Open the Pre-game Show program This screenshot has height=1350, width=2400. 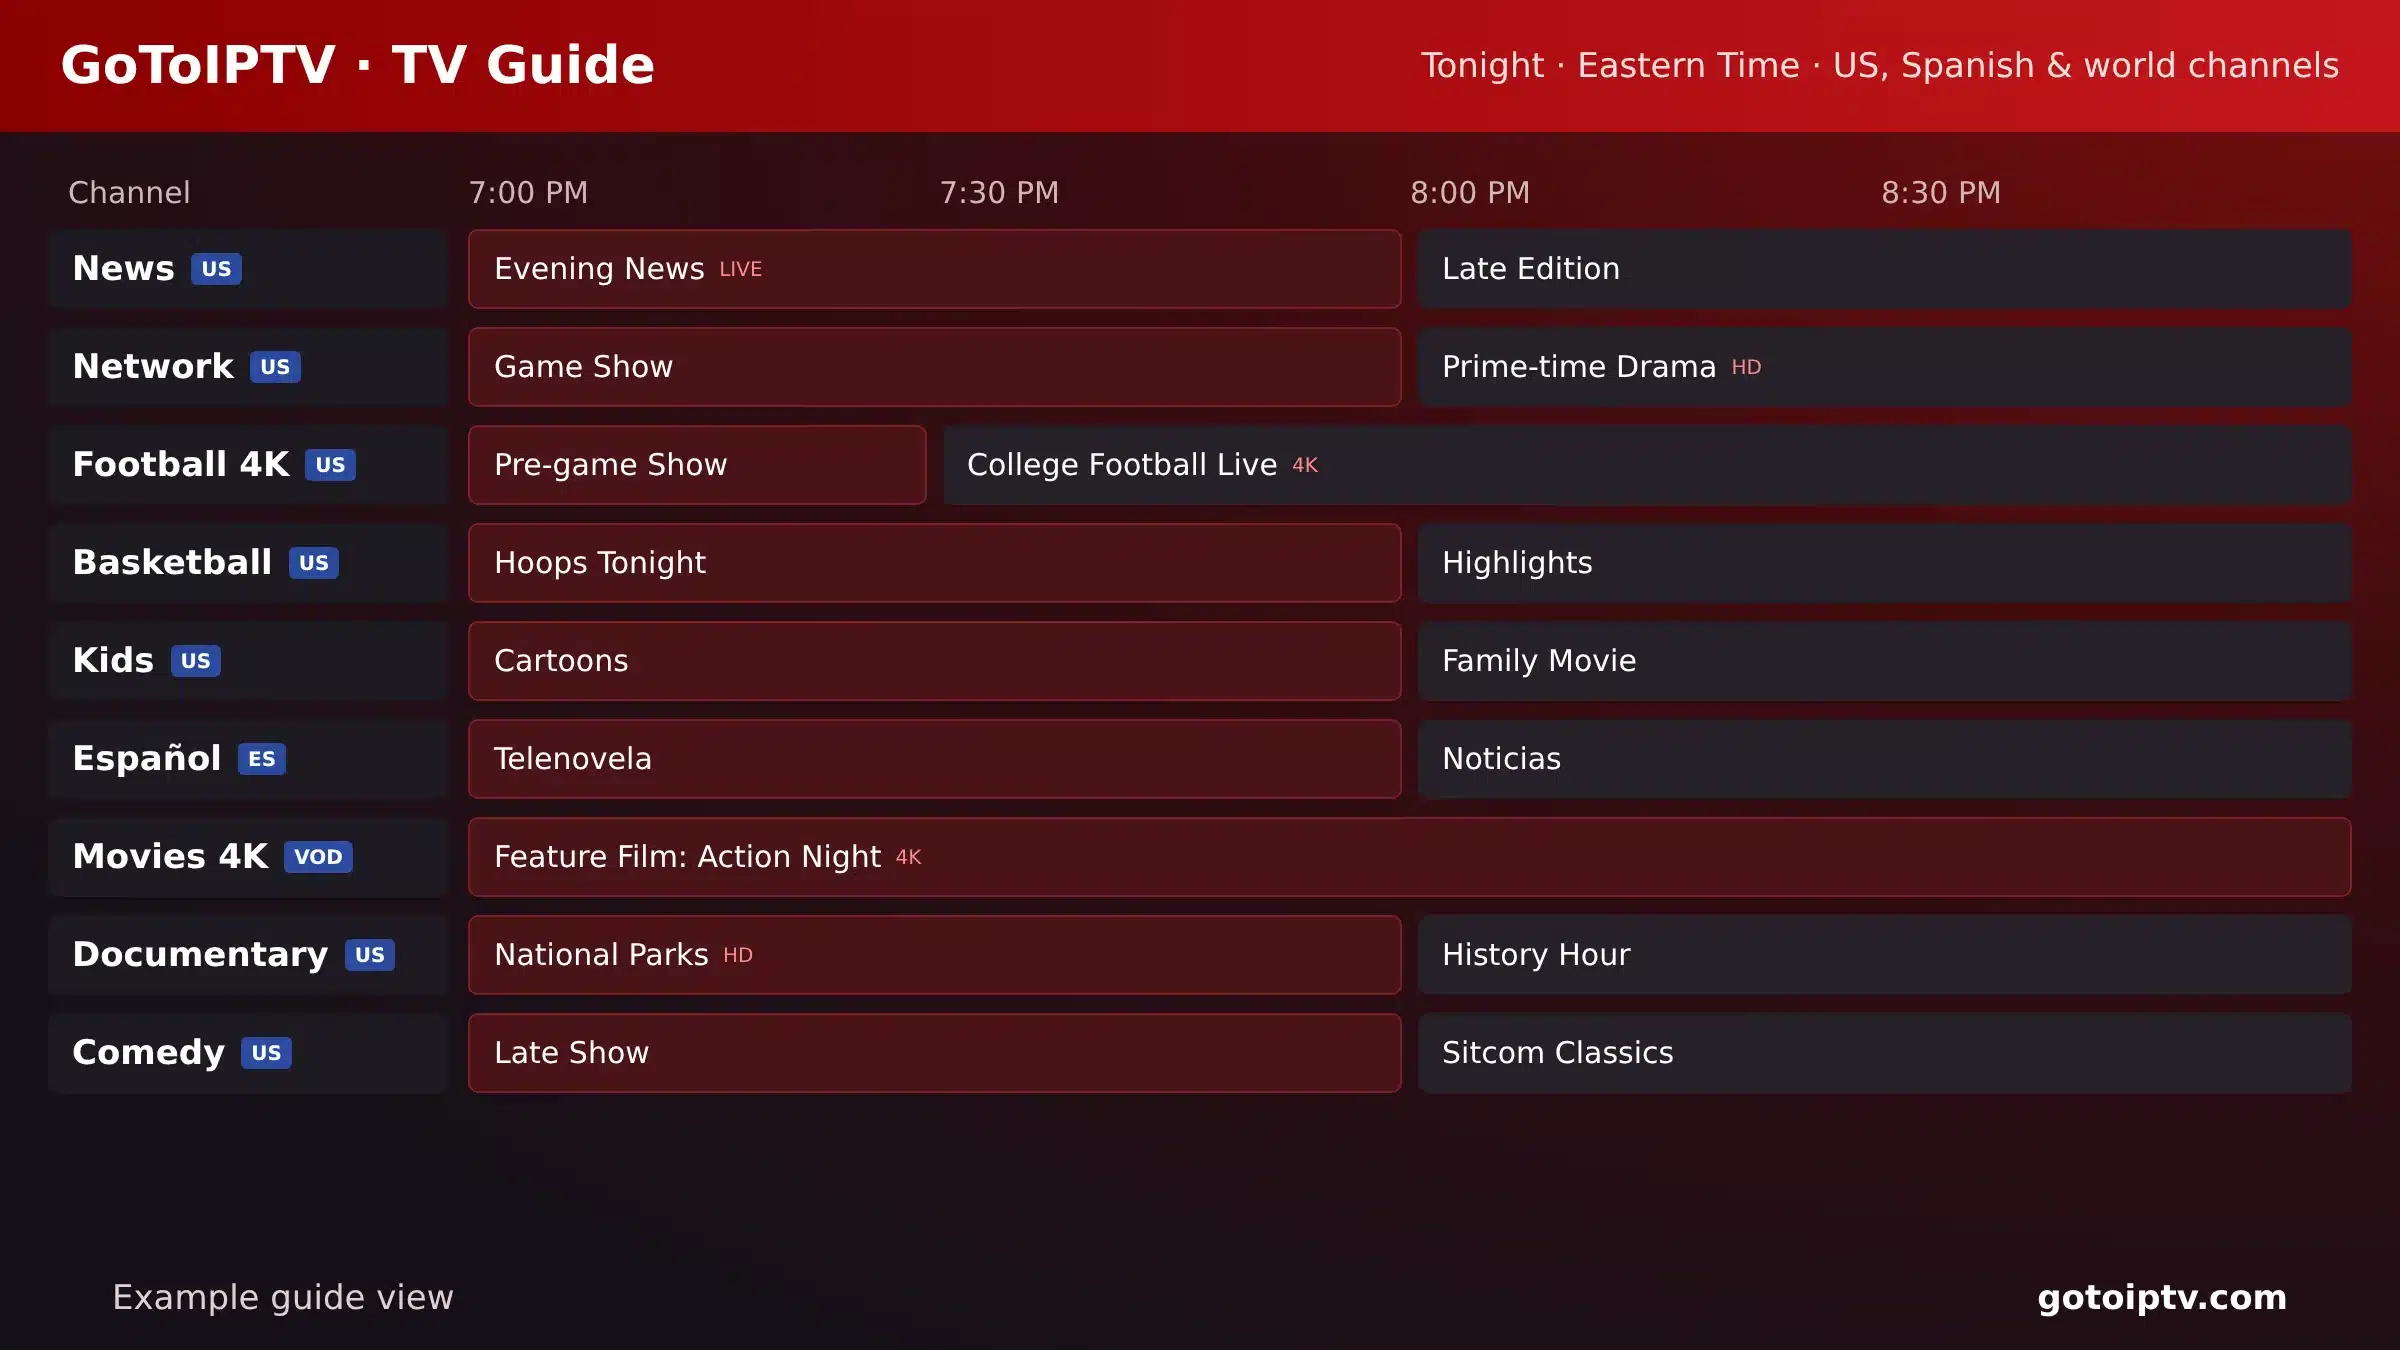click(697, 465)
